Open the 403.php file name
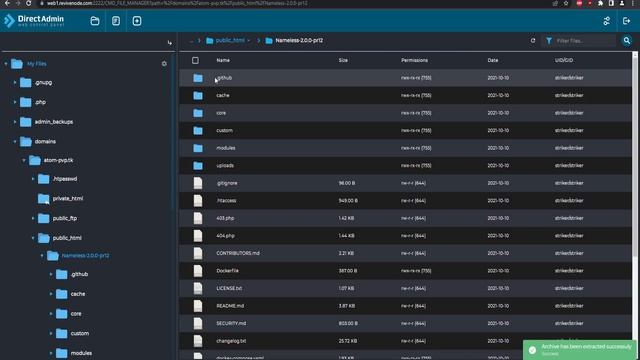Image resolution: width=640 pixels, height=360 pixels. pyautogui.click(x=225, y=218)
